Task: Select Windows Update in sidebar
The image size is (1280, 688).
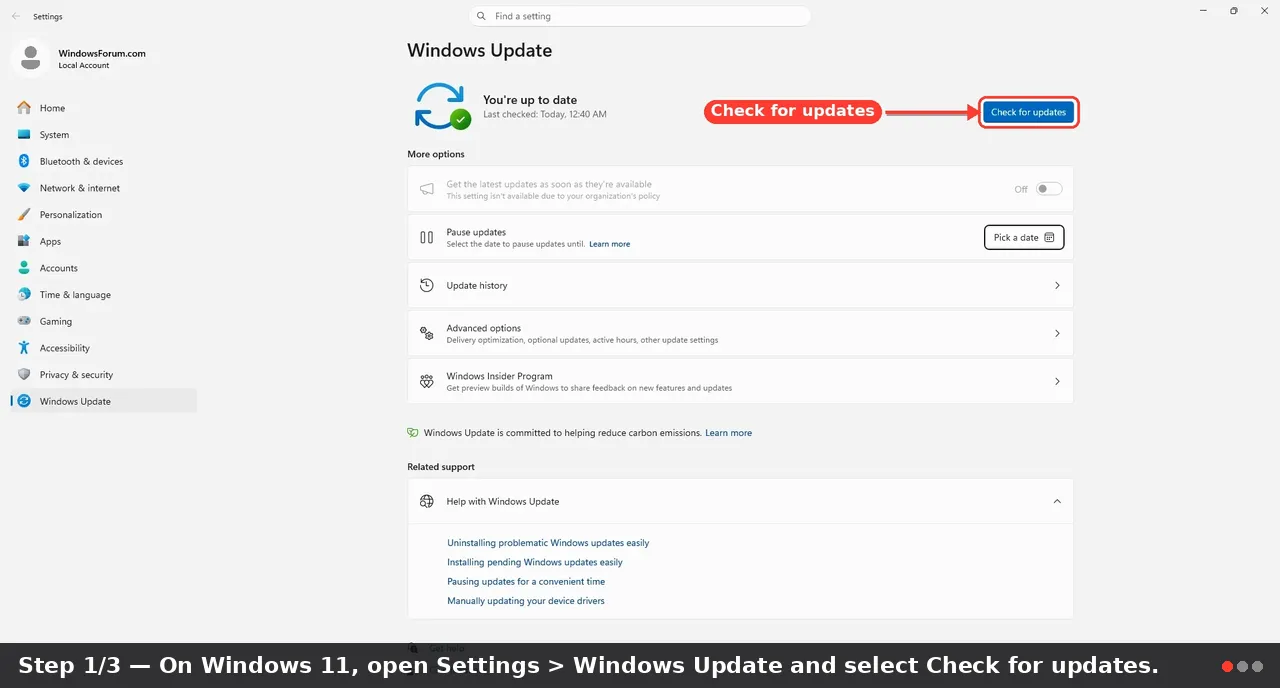Action: tap(103, 401)
